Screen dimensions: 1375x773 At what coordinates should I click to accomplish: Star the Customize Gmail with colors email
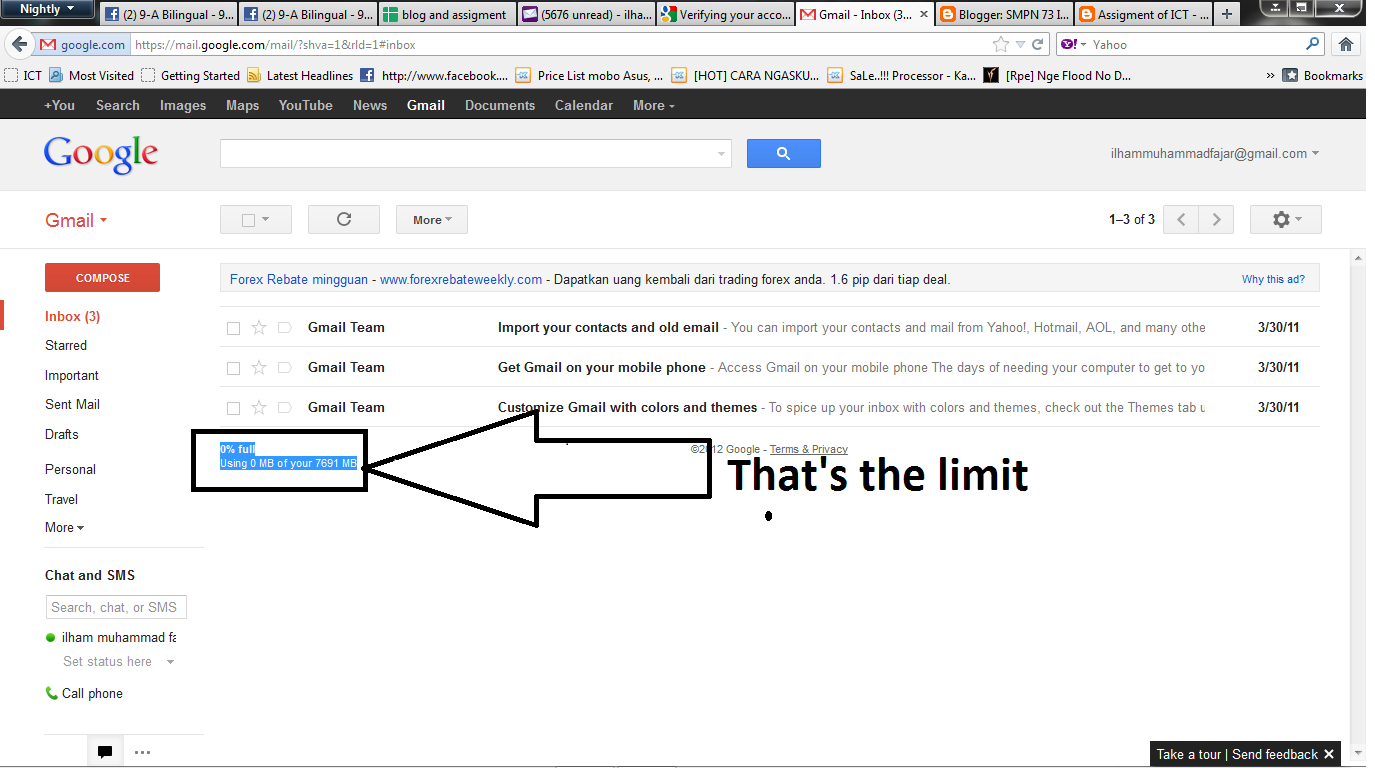[x=259, y=407]
